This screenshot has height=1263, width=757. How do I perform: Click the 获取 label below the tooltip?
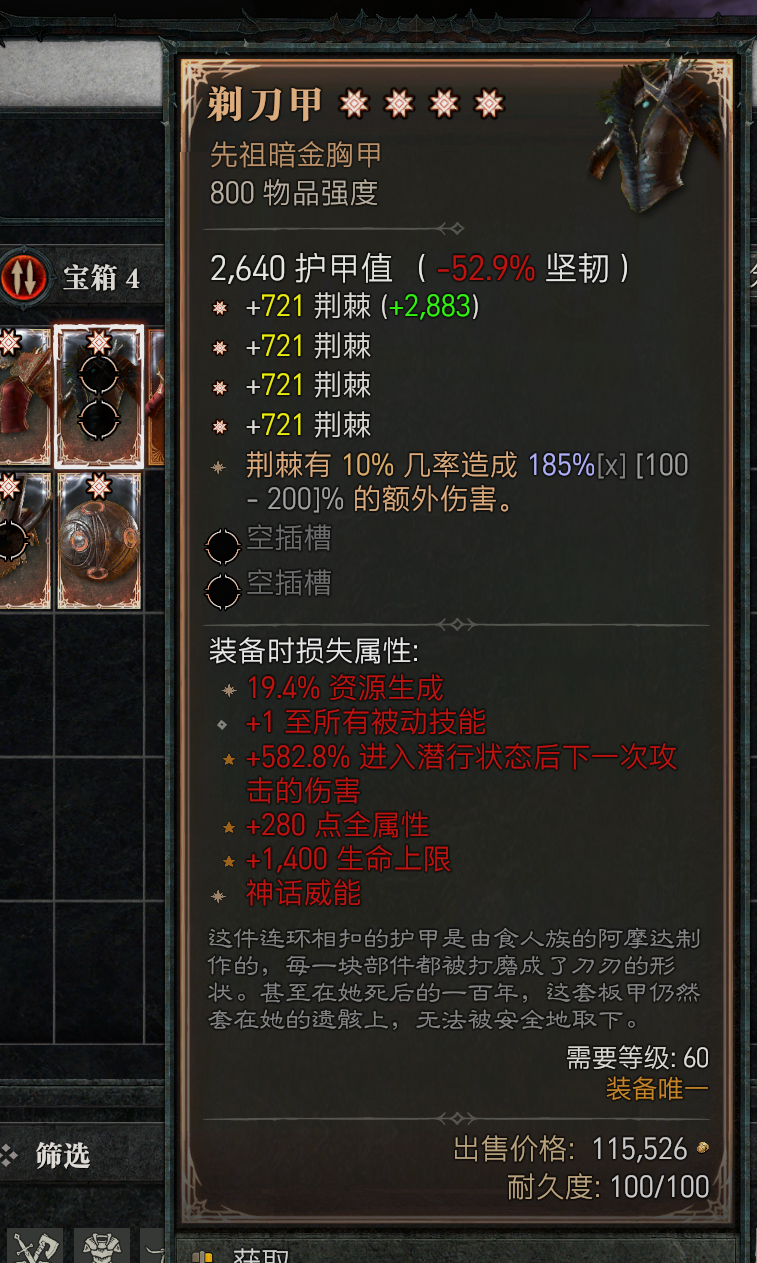261,1256
